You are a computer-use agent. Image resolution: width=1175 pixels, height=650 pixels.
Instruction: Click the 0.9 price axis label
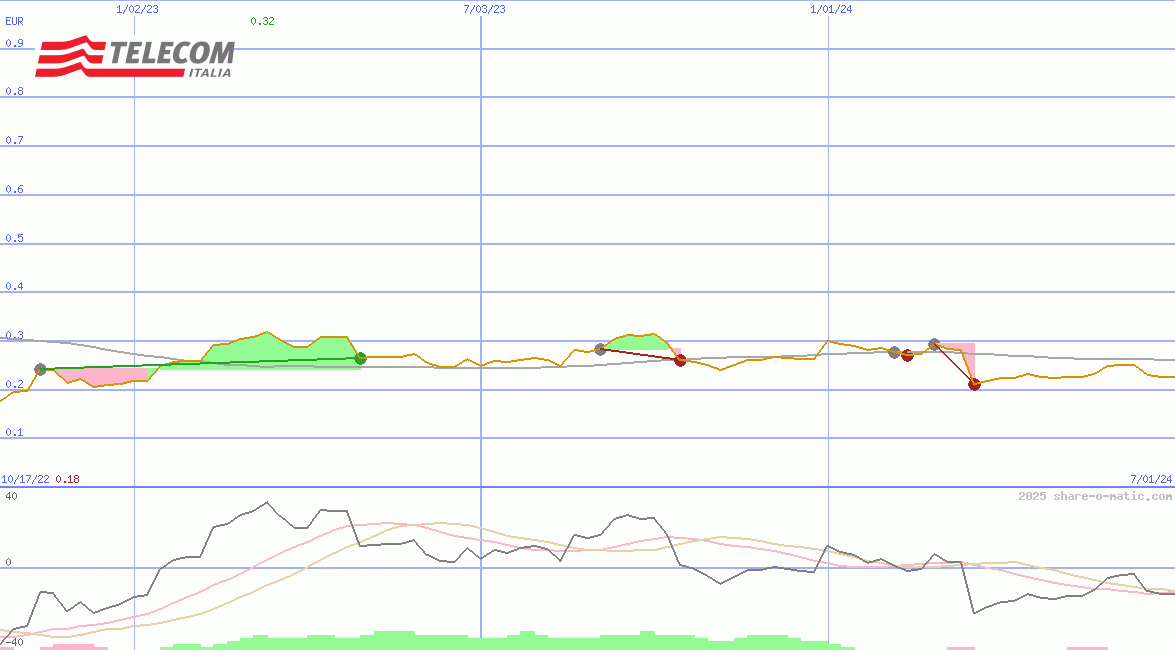[14, 43]
